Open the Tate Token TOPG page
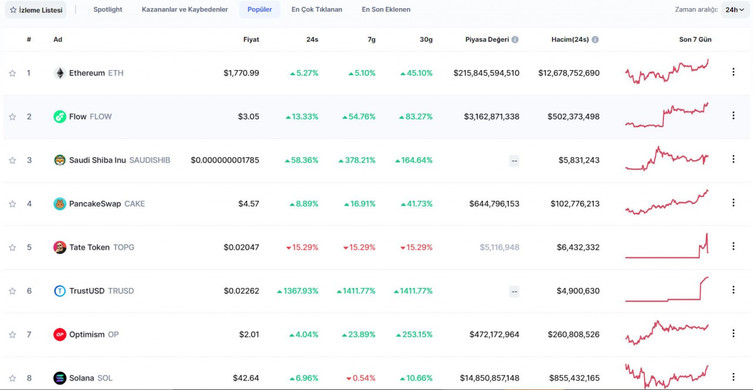The width and height of the screenshot is (753, 390). (x=101, y=247)
